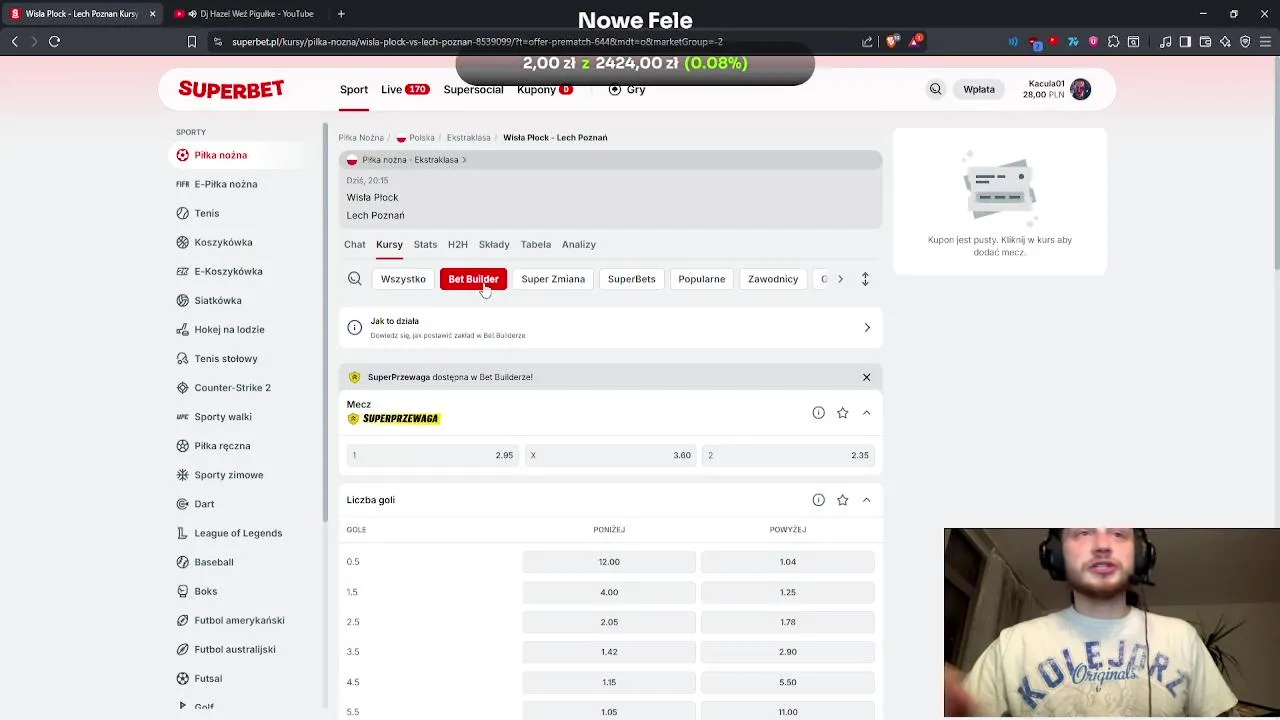Screen dimensions: 1280x720
Task: Open Dart sport category
Action: pyautogui.click(x=195, y=504)
